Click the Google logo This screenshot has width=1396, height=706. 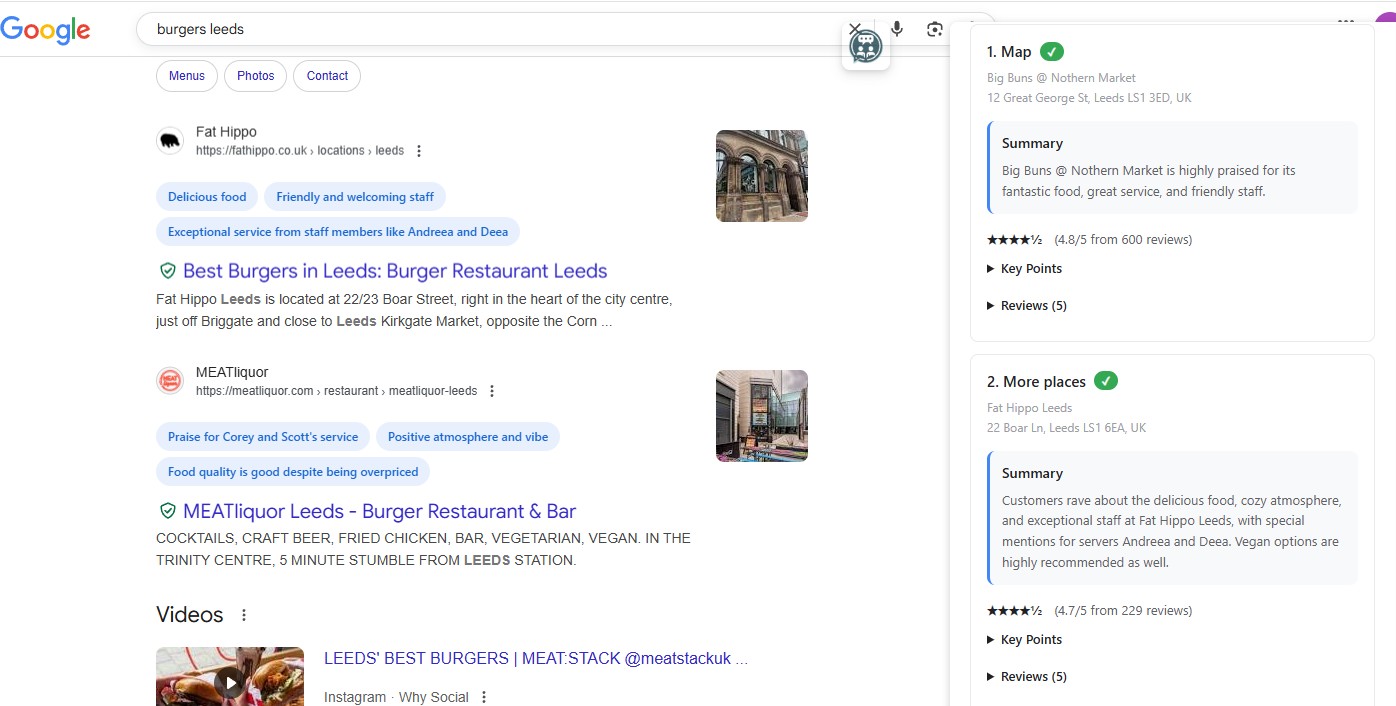tap(45, 30)
